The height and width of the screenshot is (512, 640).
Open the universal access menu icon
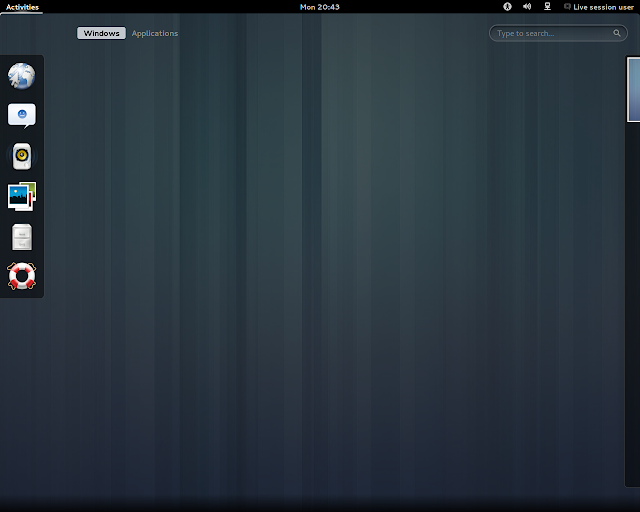click(507, 7)
